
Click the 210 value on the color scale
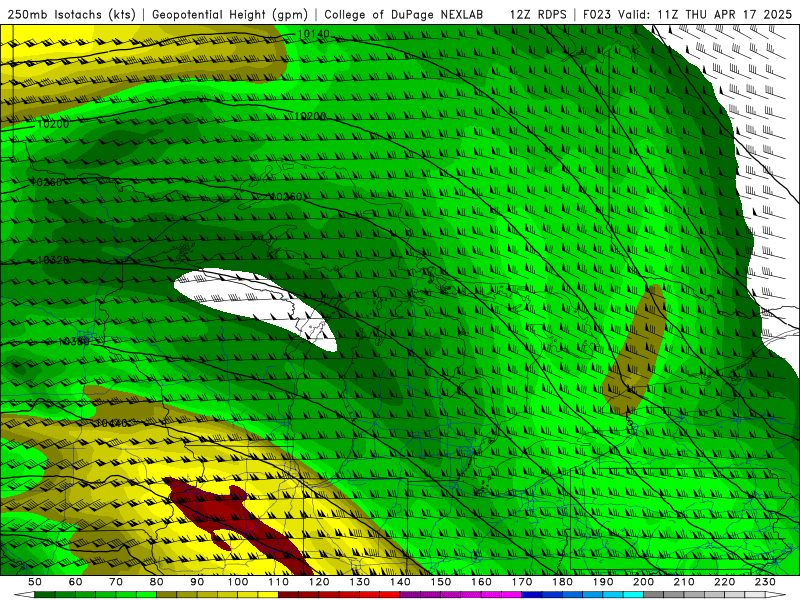click(x=685, y=582)
